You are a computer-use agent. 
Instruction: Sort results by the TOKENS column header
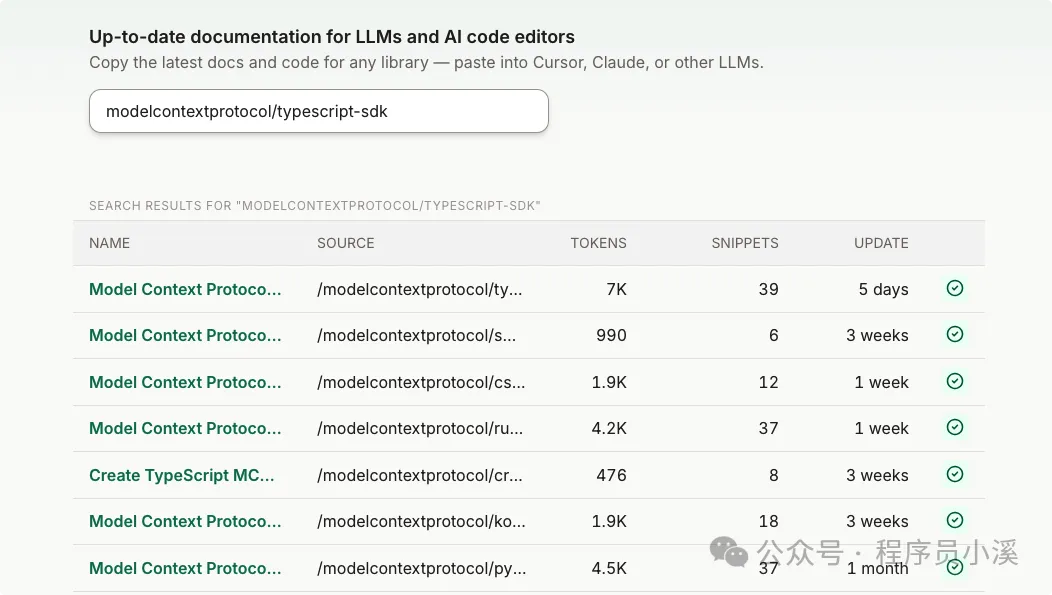click(x=598, y=243)
